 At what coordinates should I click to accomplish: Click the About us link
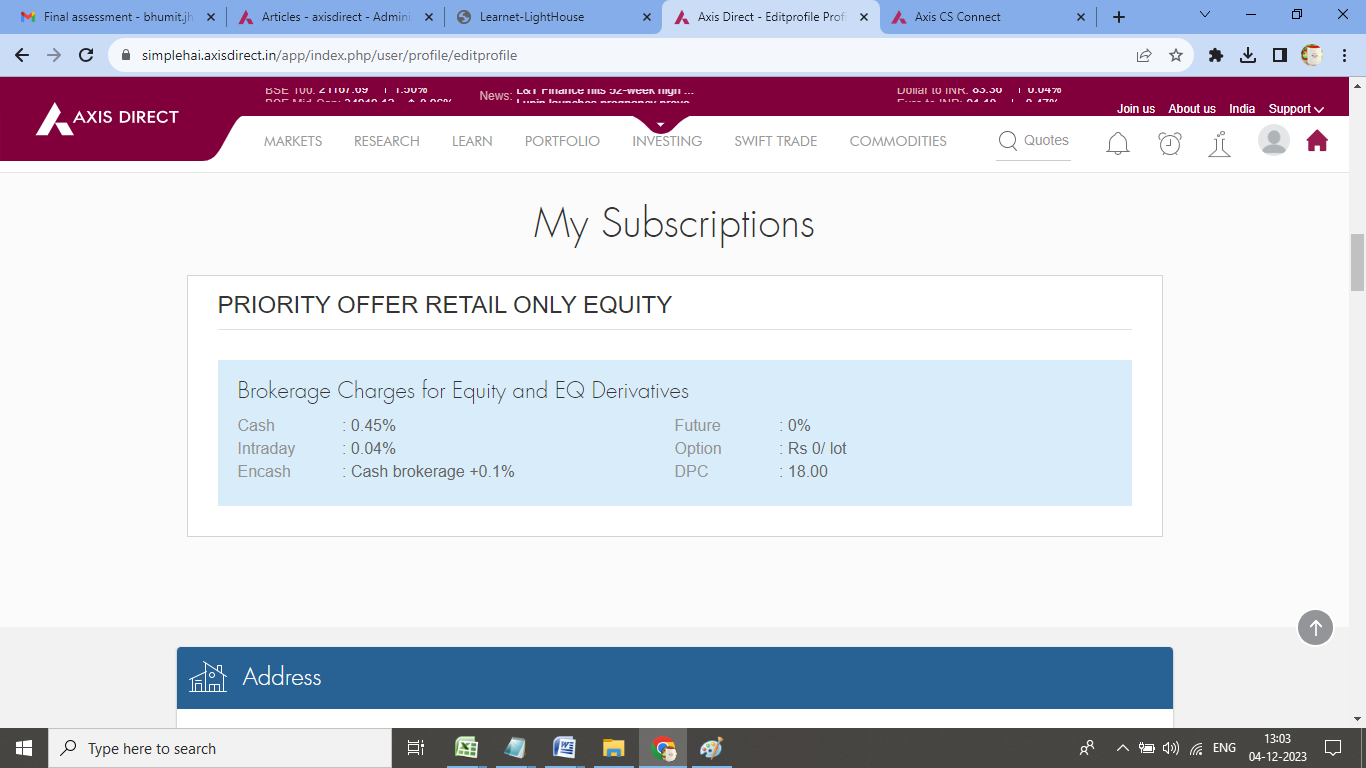pos(1192,109)
